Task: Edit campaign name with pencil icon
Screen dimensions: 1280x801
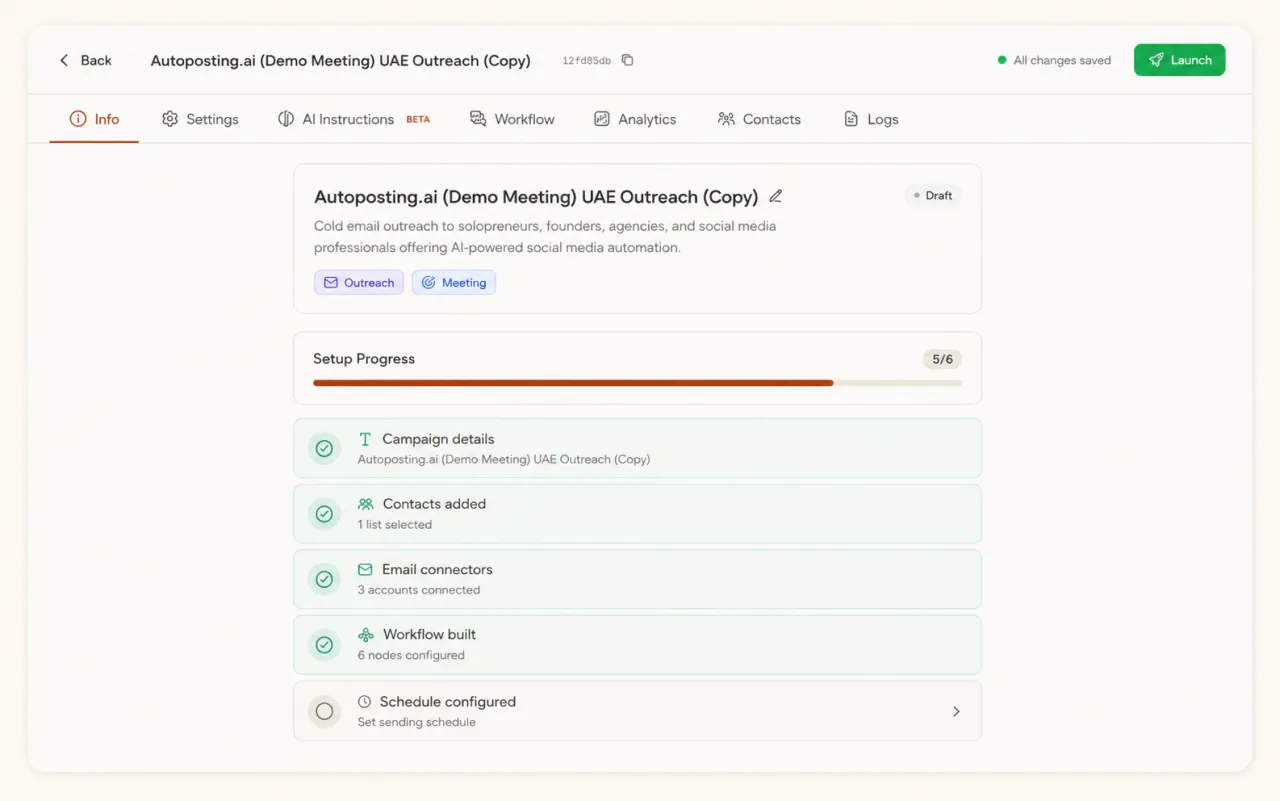Action: tap(775, 196)
